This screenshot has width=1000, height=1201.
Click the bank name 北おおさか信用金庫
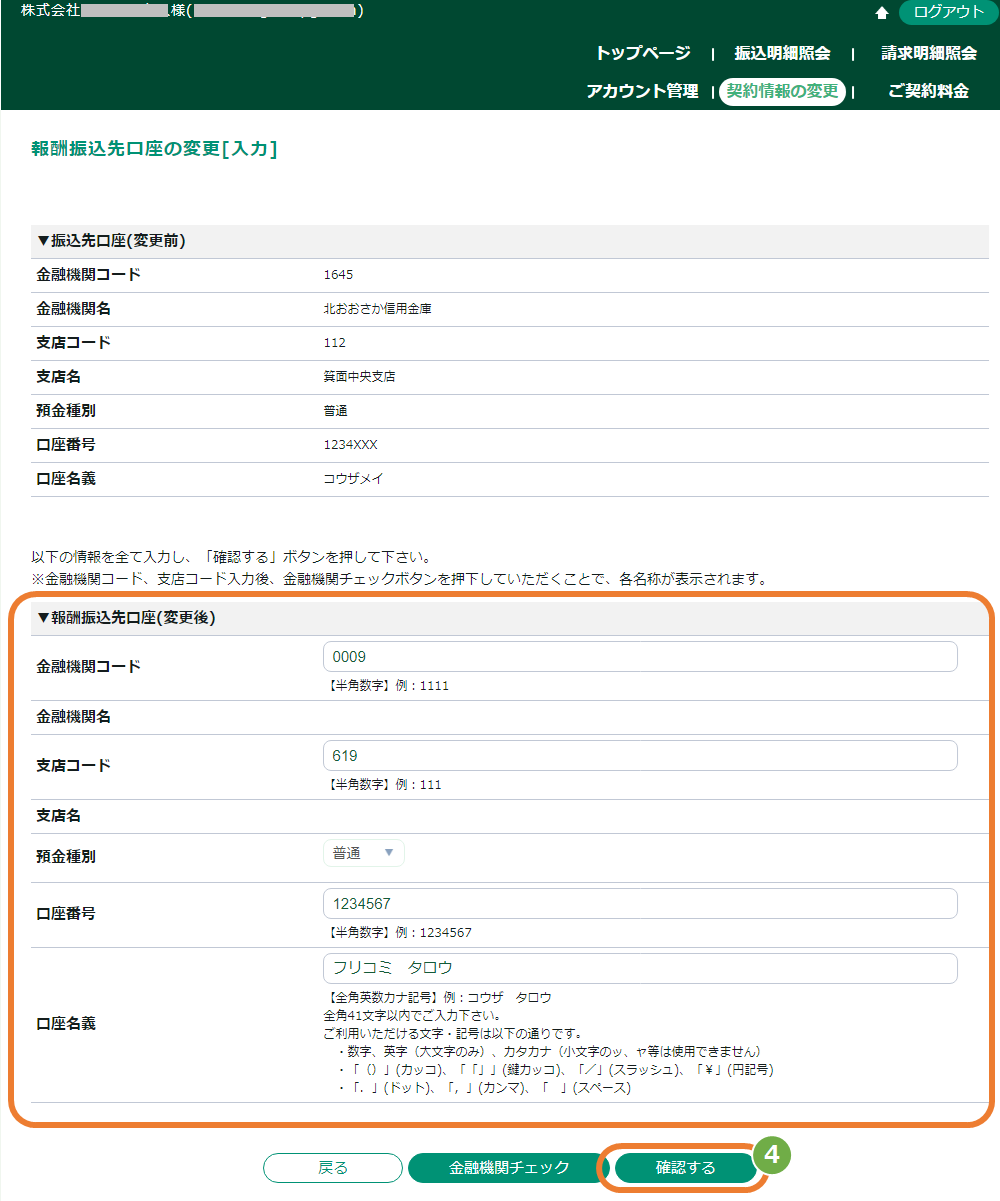[x=377, y=309]
